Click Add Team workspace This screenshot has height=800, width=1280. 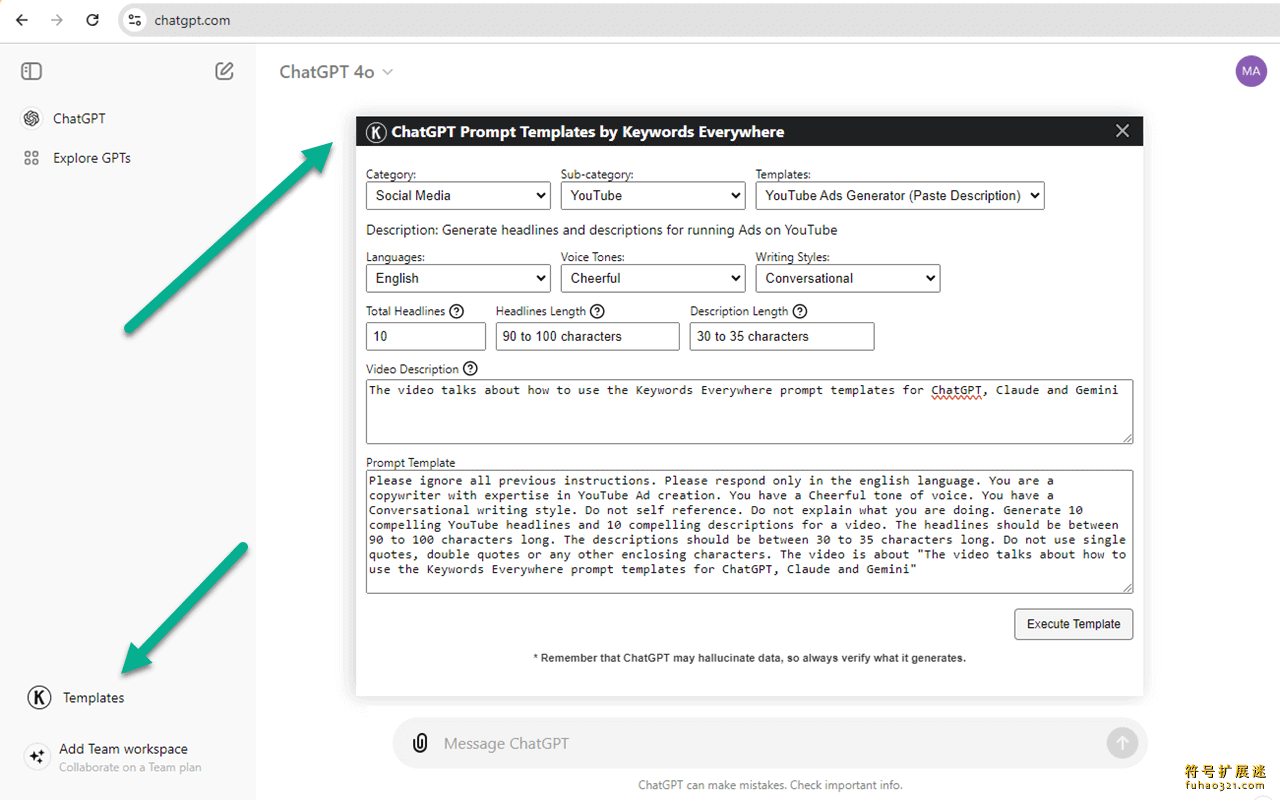[123, 749]
